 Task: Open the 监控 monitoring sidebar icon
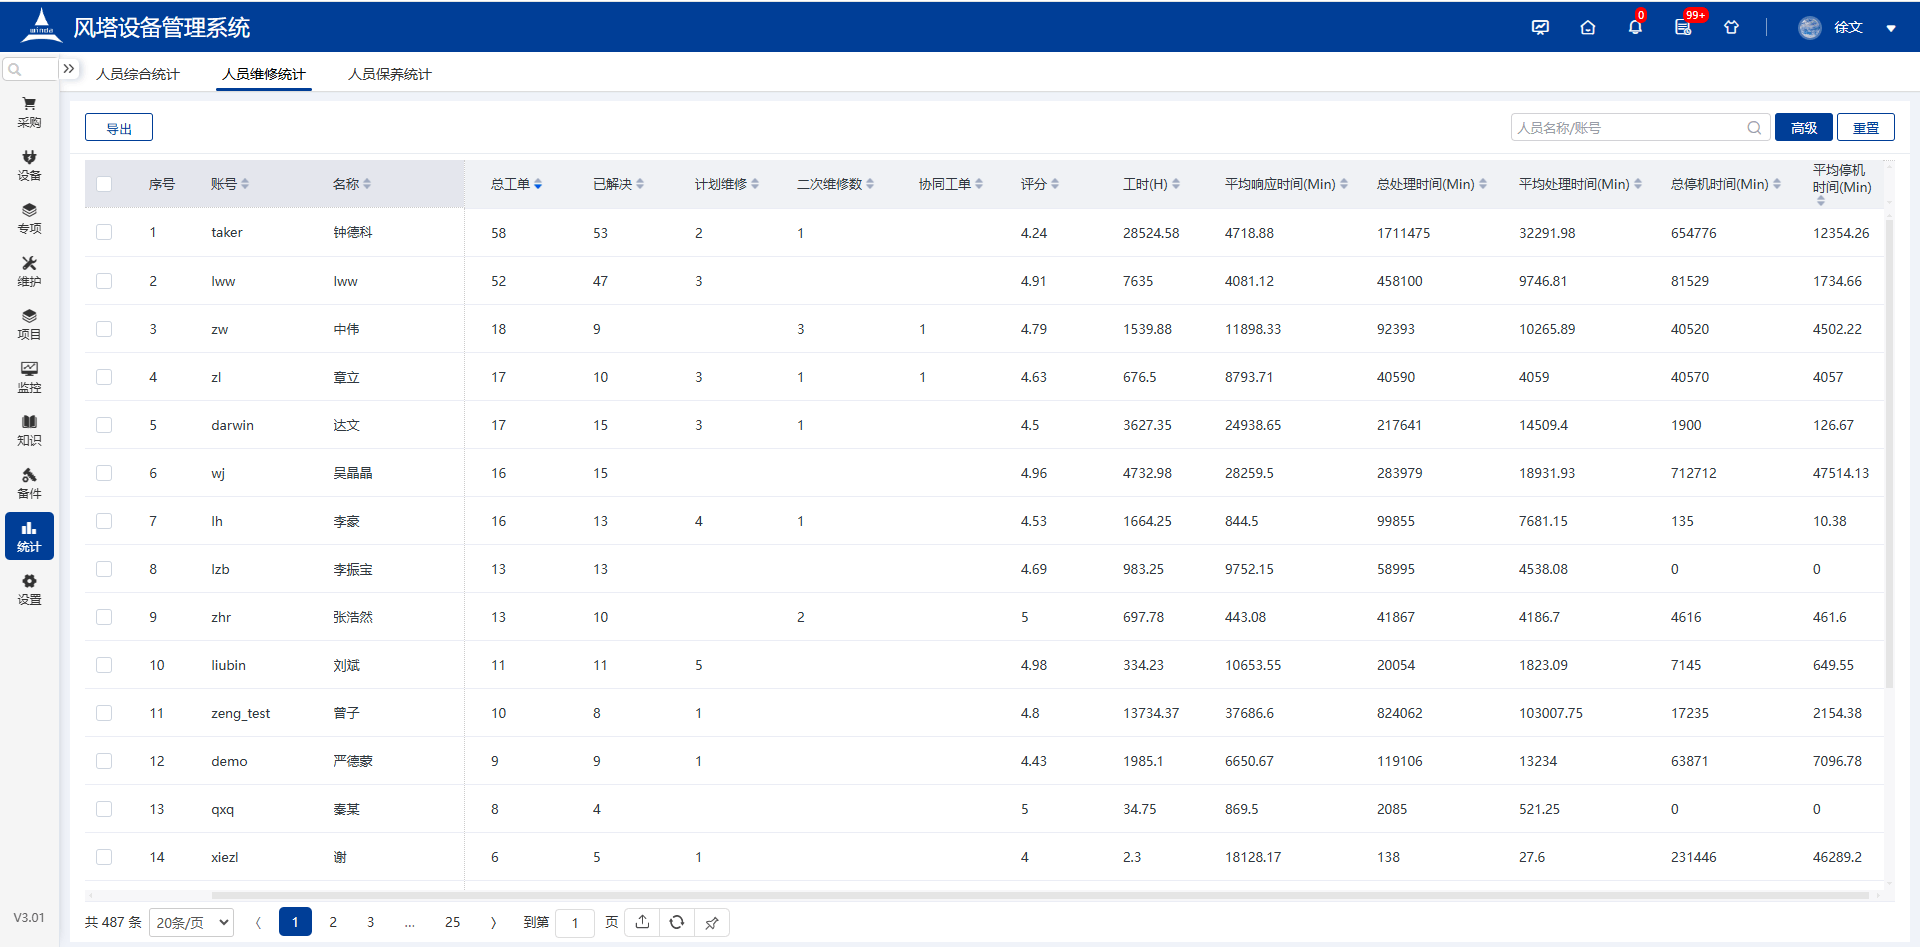pyautogui.click(x=29, y=377)
